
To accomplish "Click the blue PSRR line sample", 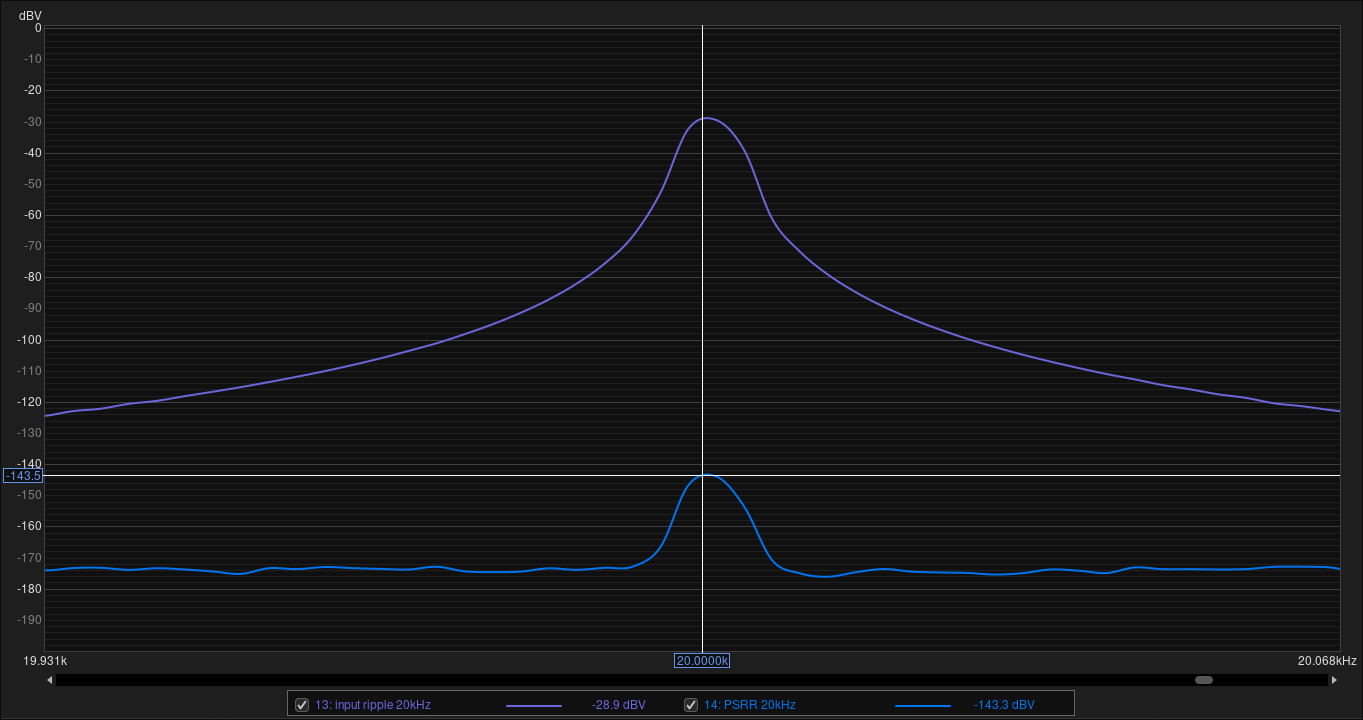I will (x=922, y=706).
